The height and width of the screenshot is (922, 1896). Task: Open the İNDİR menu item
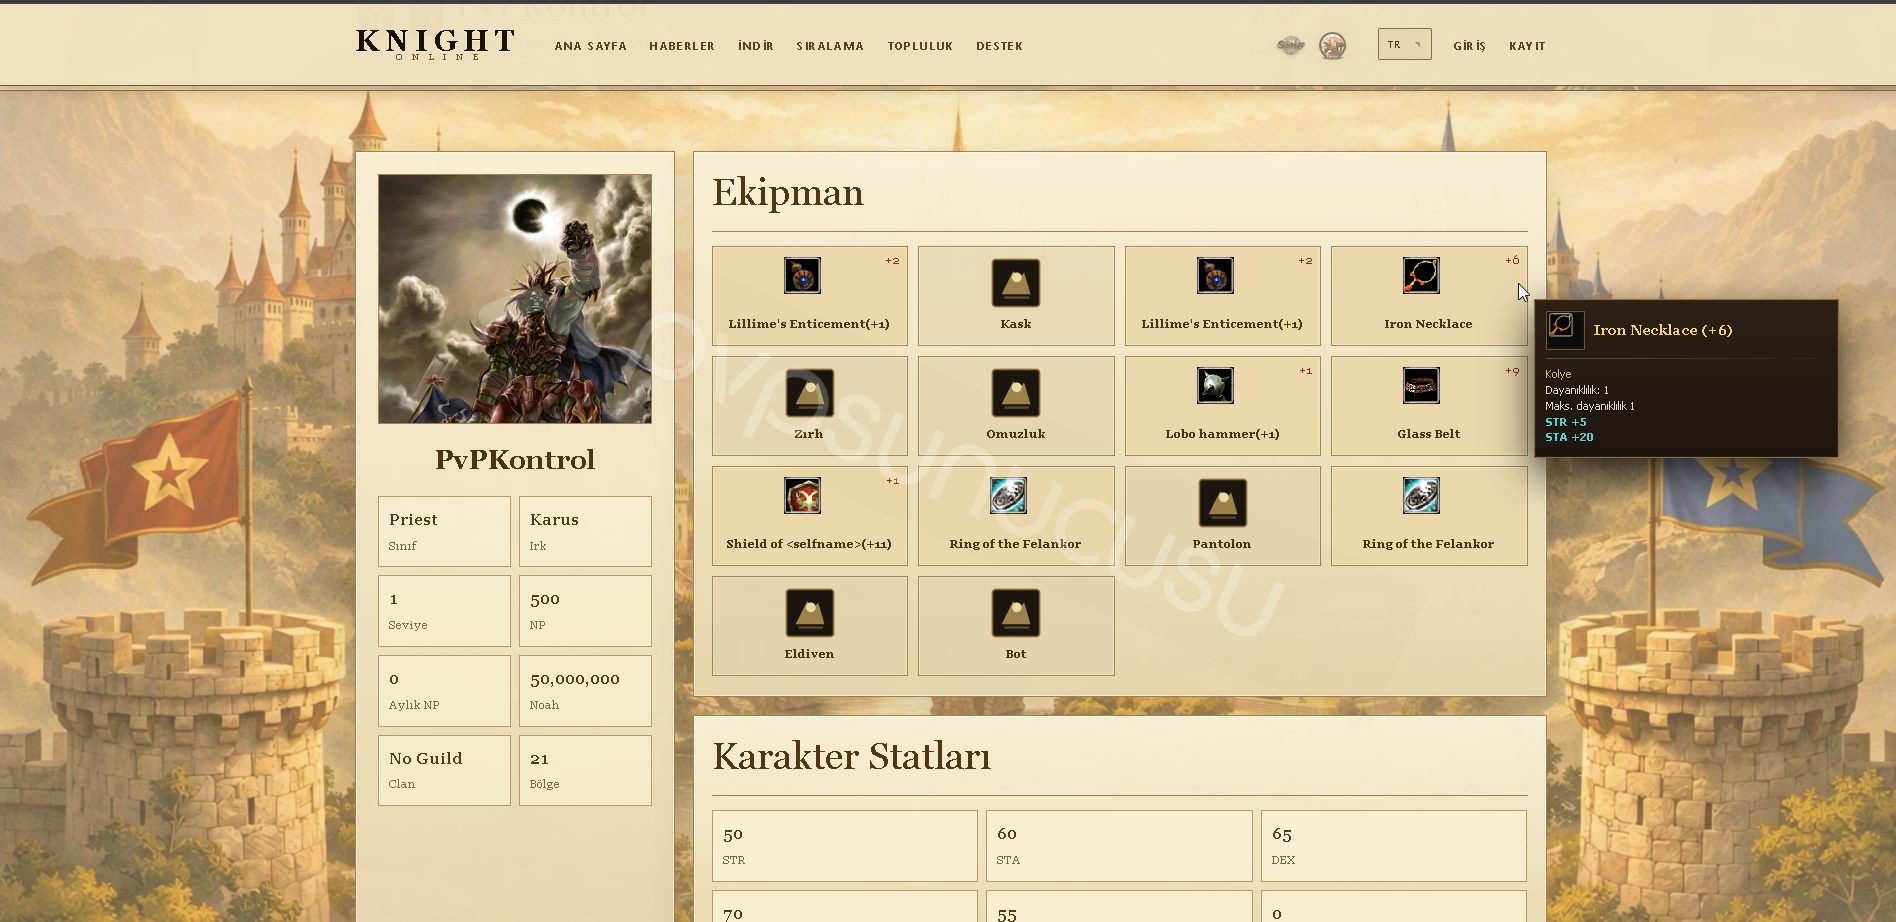755,46
